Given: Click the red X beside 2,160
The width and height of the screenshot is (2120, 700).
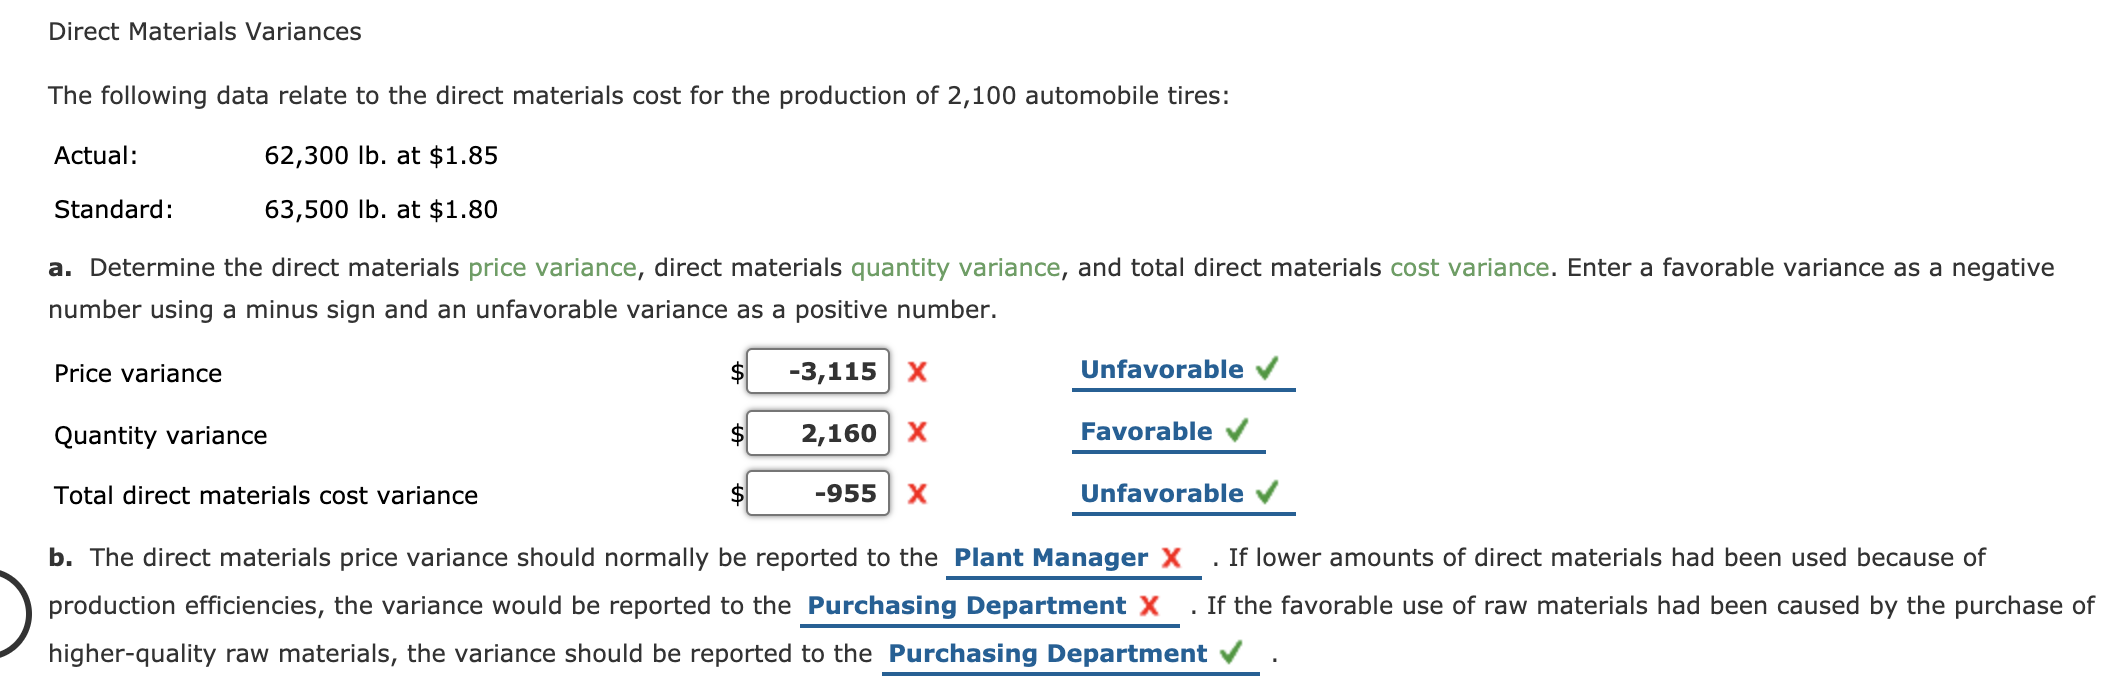Looking at the screenshot, I should [x=916, y=433].
